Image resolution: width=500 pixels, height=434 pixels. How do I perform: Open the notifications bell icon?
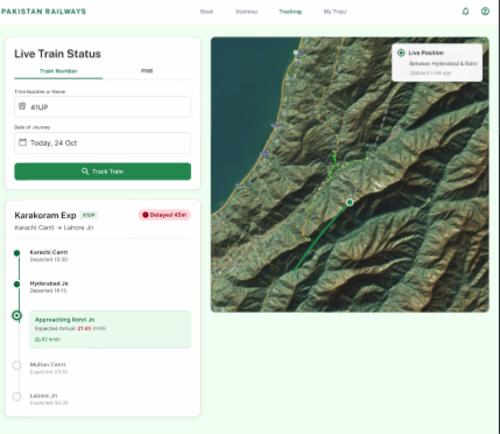(466, 11)
